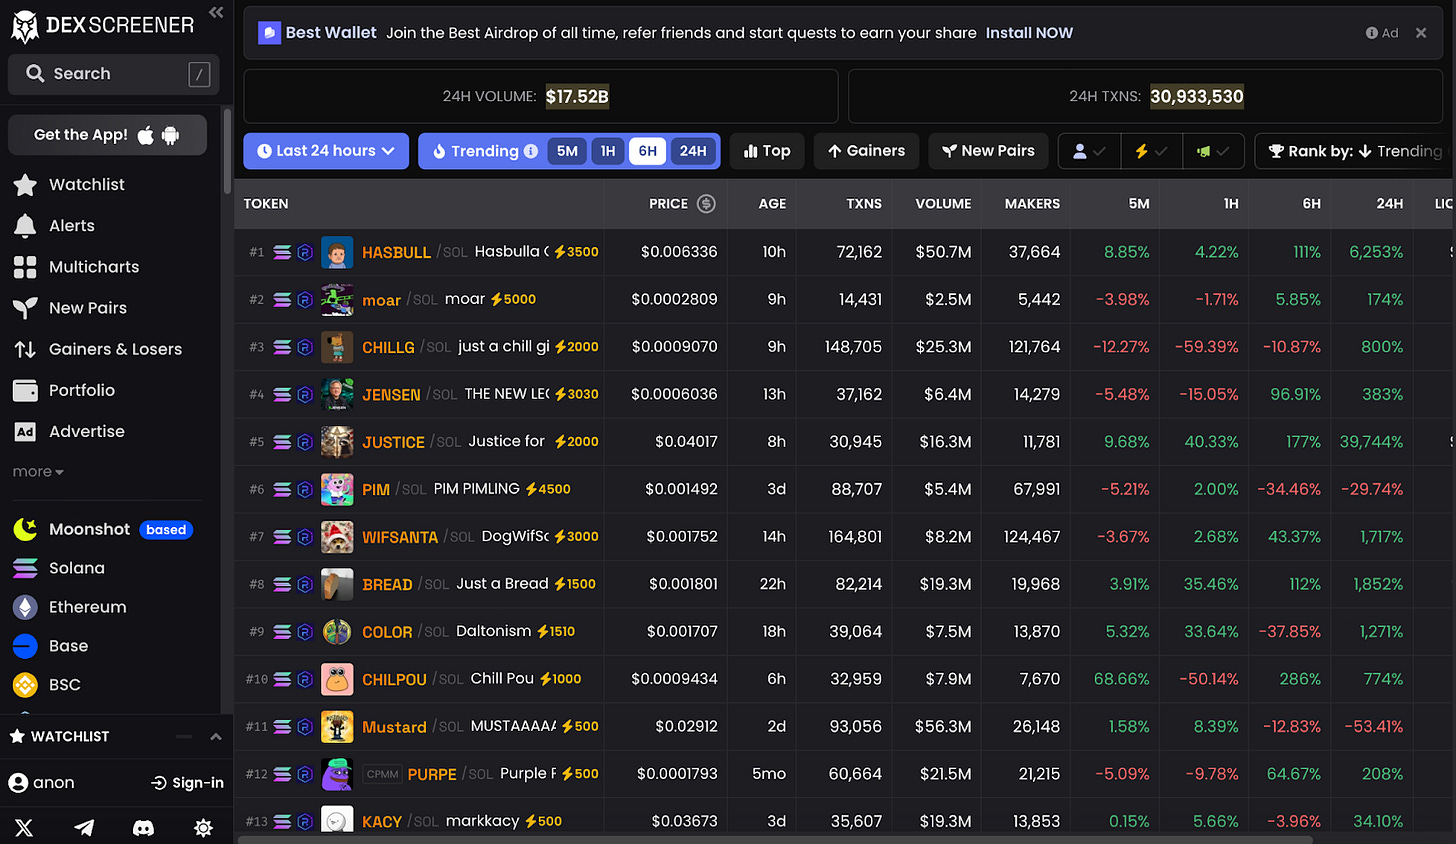This screenshot has width=1456, height=844.
Task: Select the Base chain icon
Action: (25, 646)
